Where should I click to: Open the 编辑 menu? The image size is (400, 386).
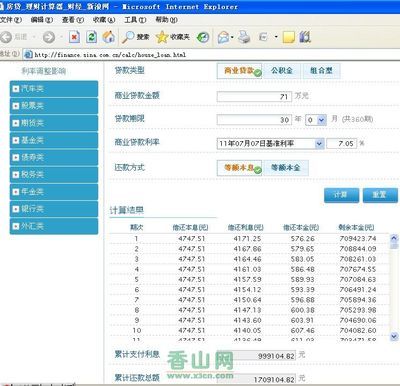(x=42, y=20)
